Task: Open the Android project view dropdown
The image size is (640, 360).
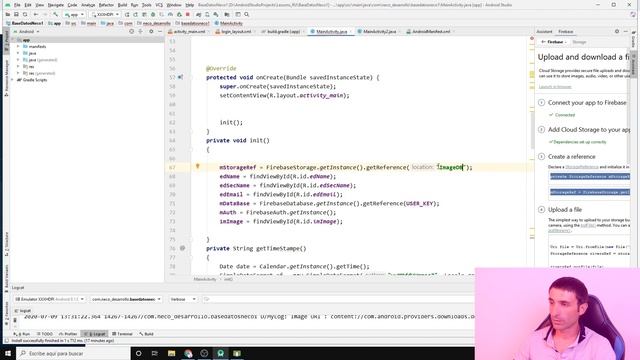Action: [x=27, y=31]
